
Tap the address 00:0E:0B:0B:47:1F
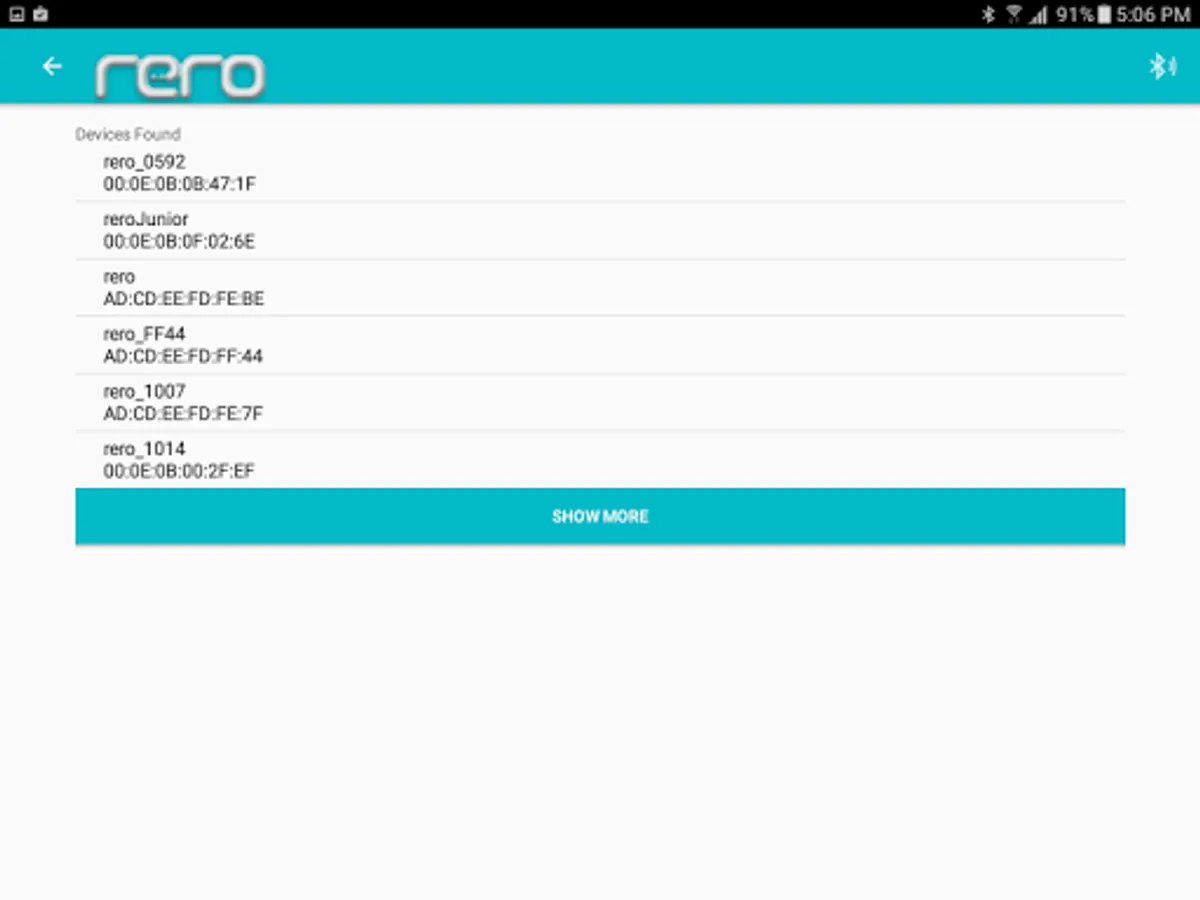180,184
